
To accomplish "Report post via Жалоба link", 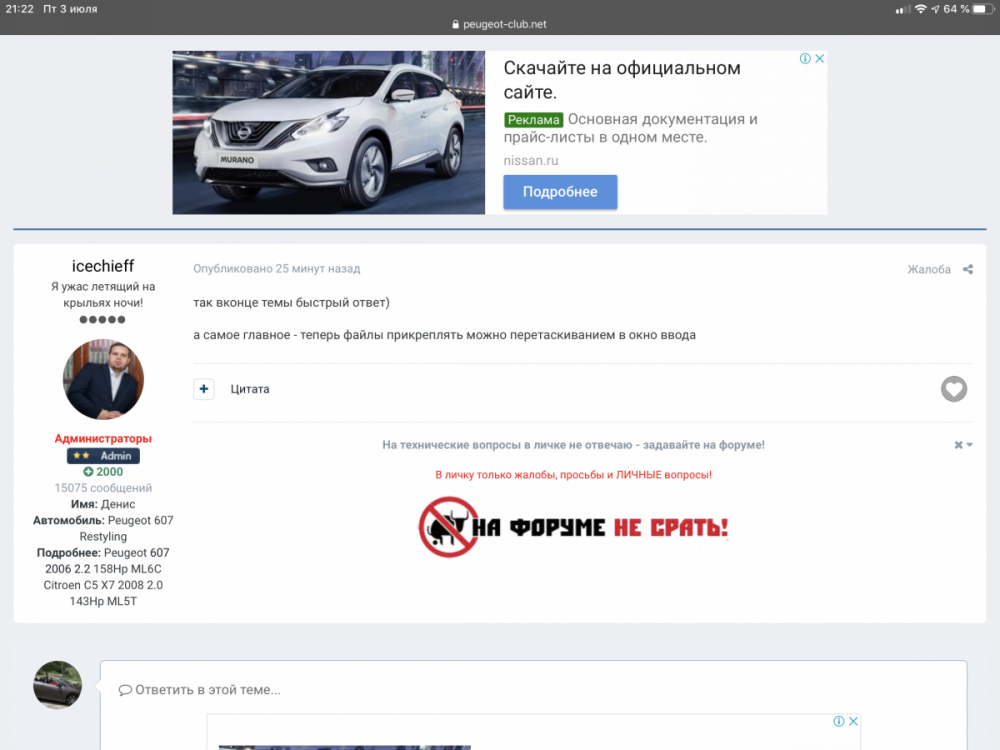I will tap(929, 269).
